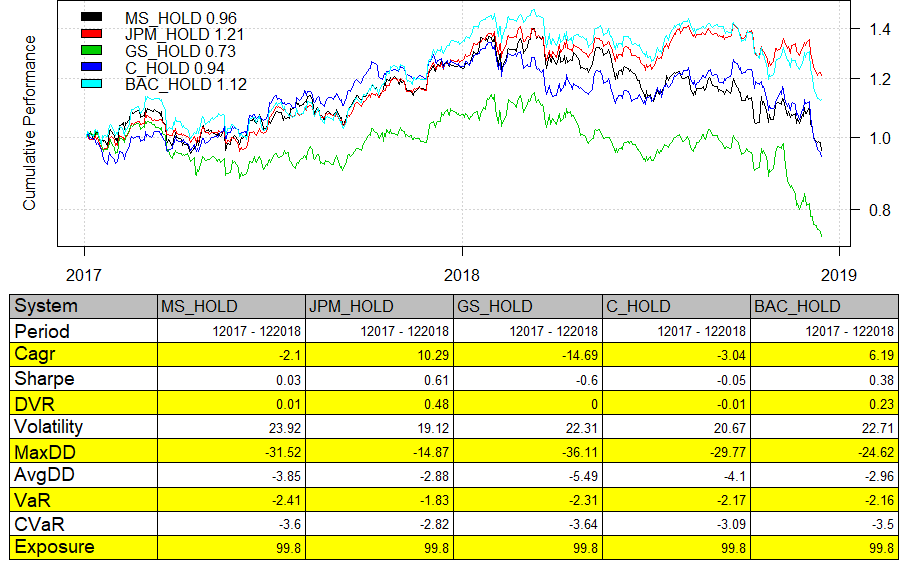
Task: Click BAC_HOLD MaxDD value -24.62
Action: tap(876, 453)
